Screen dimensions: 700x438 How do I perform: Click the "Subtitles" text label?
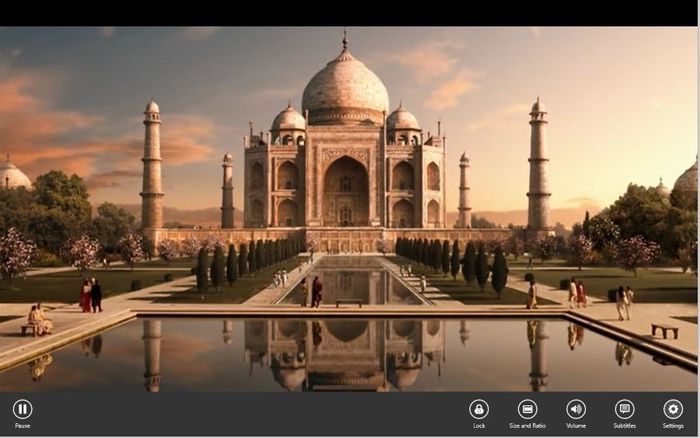pyautogui.click(x=624, y=426)
